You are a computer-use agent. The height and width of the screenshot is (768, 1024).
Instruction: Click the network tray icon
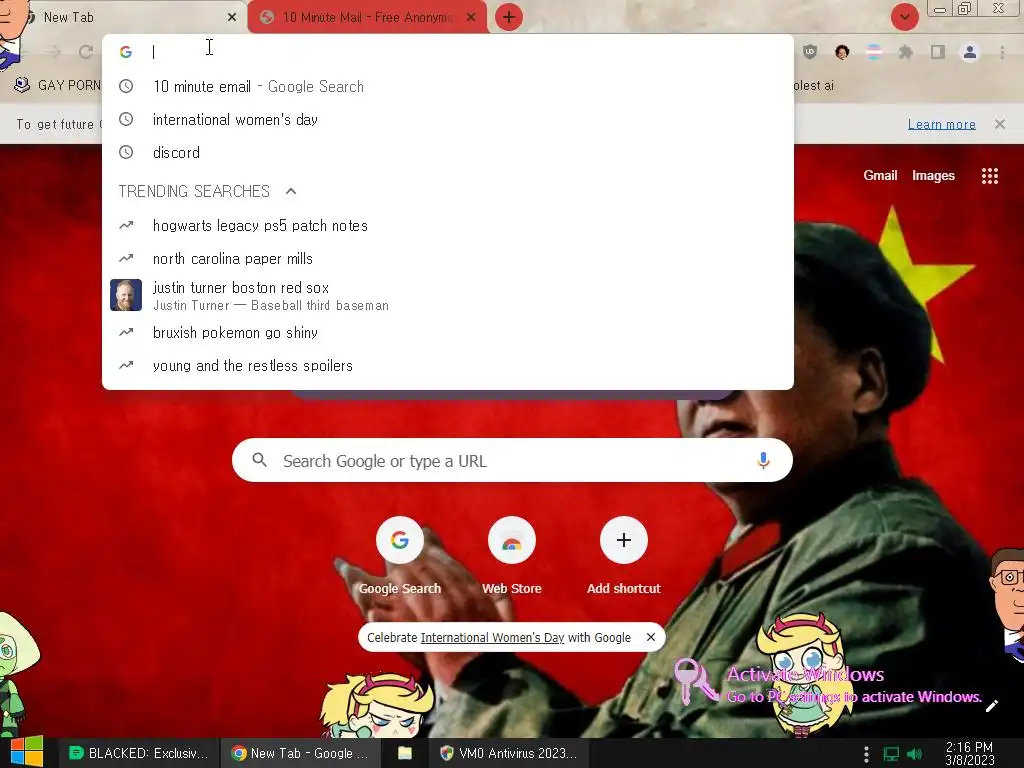(891, 754)
